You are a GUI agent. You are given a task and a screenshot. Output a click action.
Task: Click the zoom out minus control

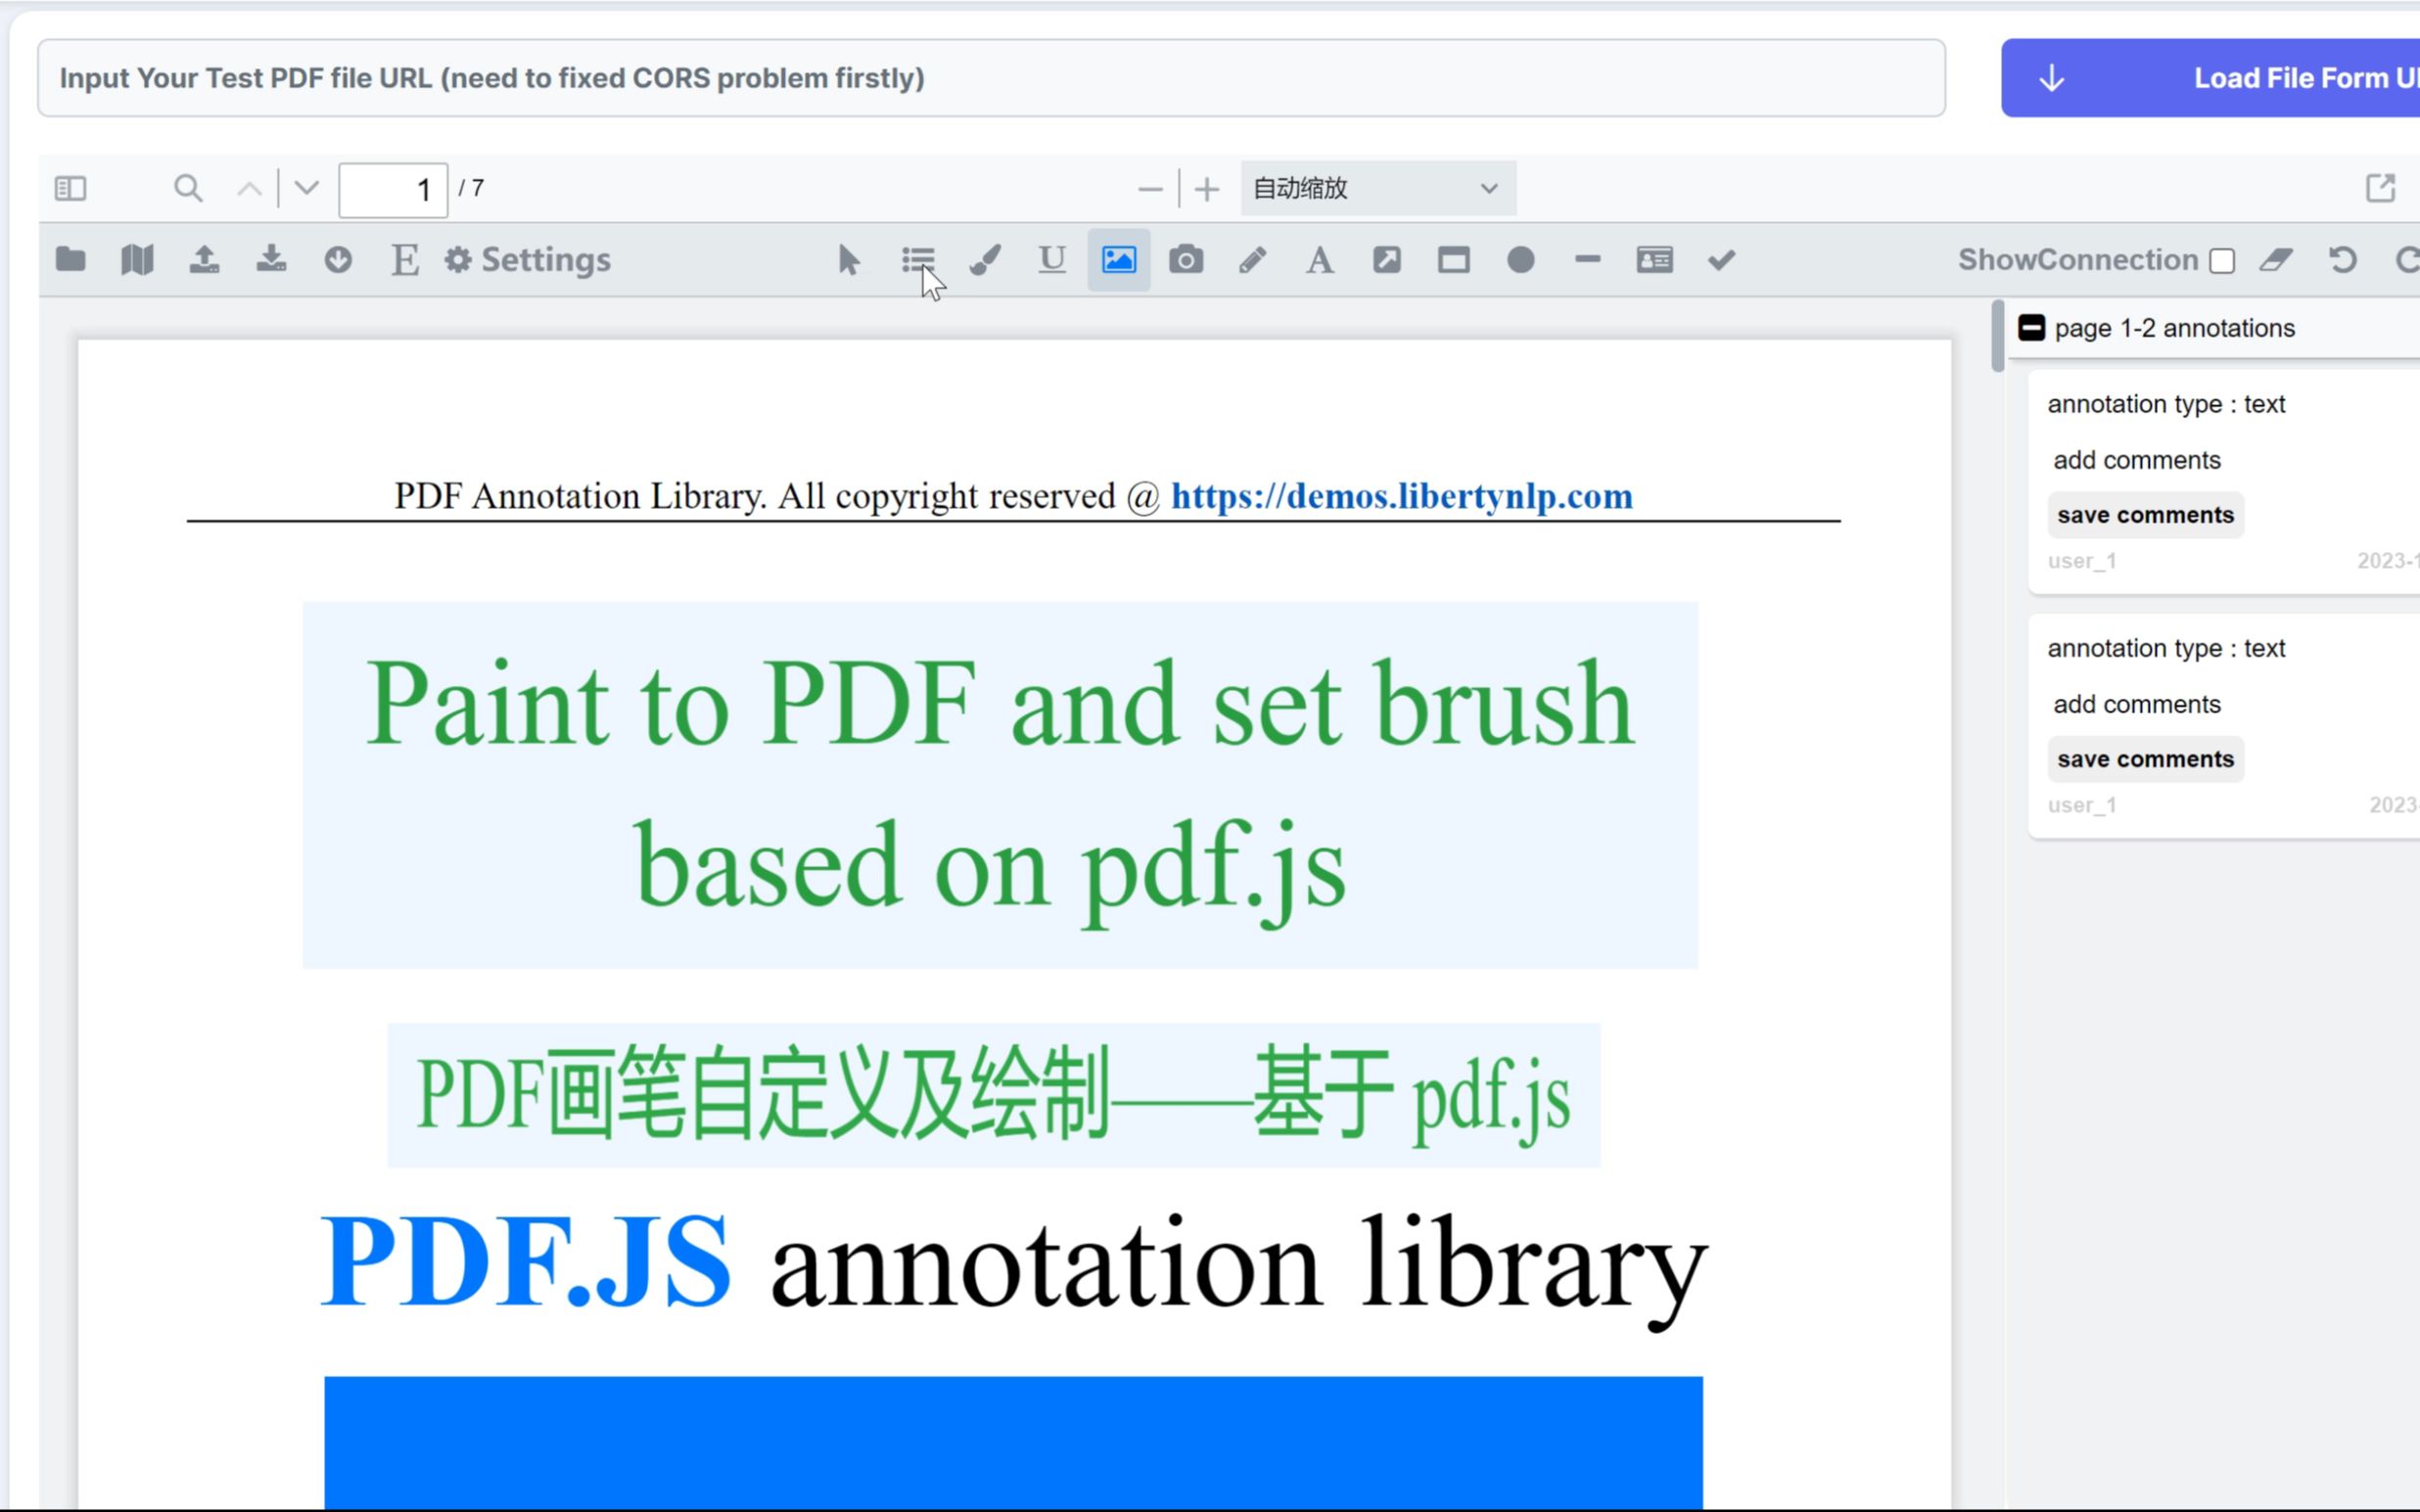(1149, 188)
